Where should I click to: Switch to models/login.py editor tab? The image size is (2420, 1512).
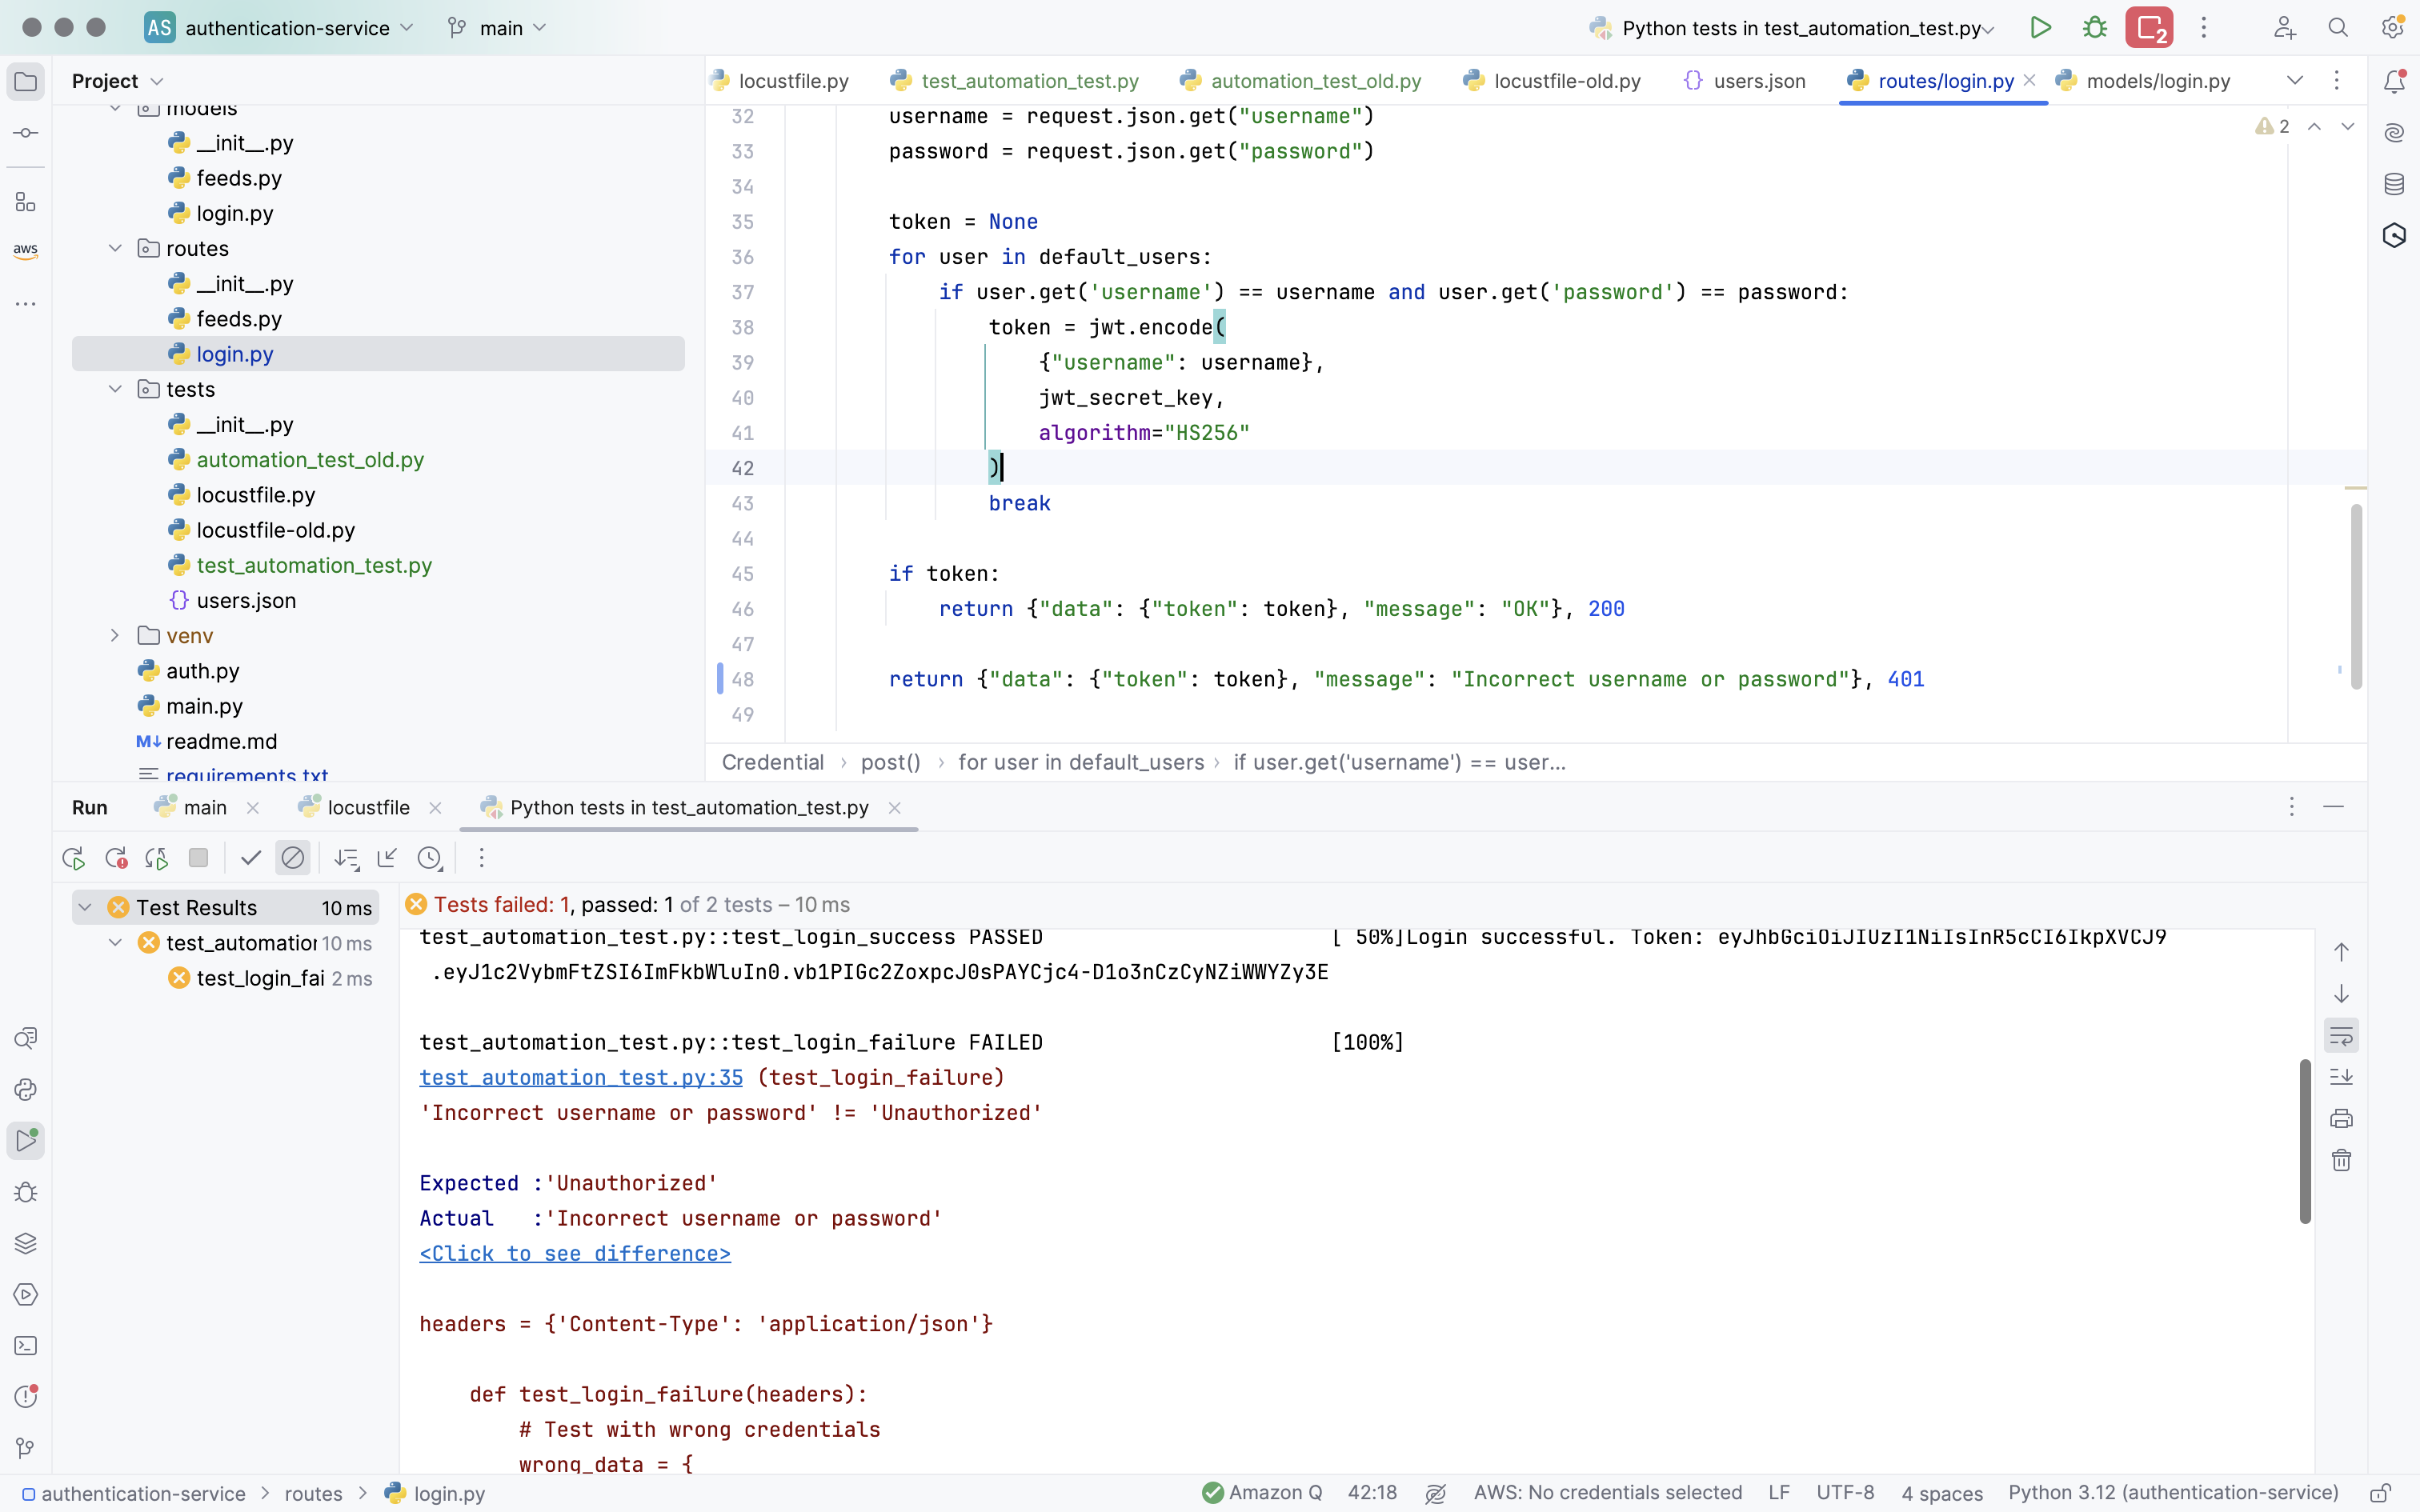(2142, 81)
